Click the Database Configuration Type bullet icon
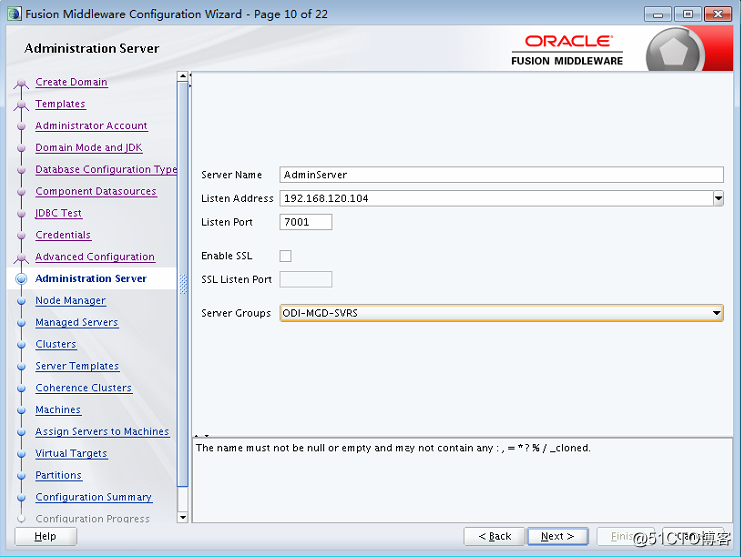The height and width of the screenshot is (557, 741). [x=21, y=170]
